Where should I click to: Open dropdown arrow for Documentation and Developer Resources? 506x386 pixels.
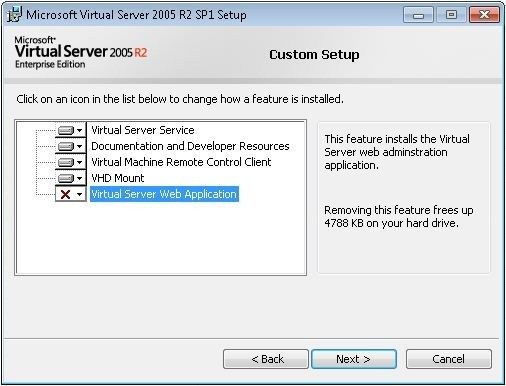[x=79, y=146]
